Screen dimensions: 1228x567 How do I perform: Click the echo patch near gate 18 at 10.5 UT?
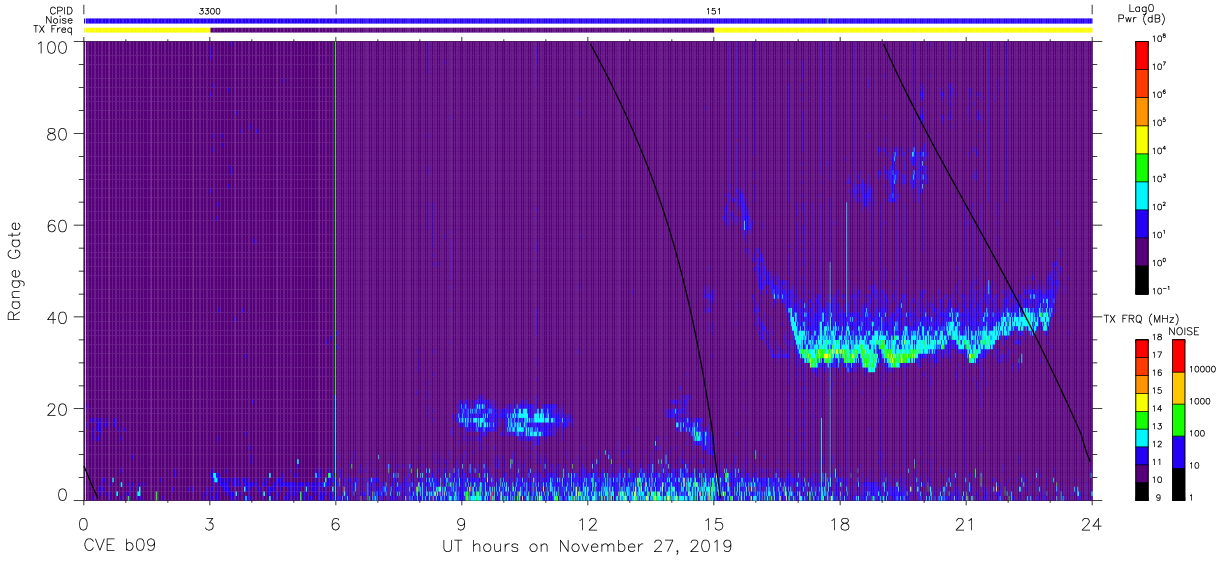click(x=534, y=420)
